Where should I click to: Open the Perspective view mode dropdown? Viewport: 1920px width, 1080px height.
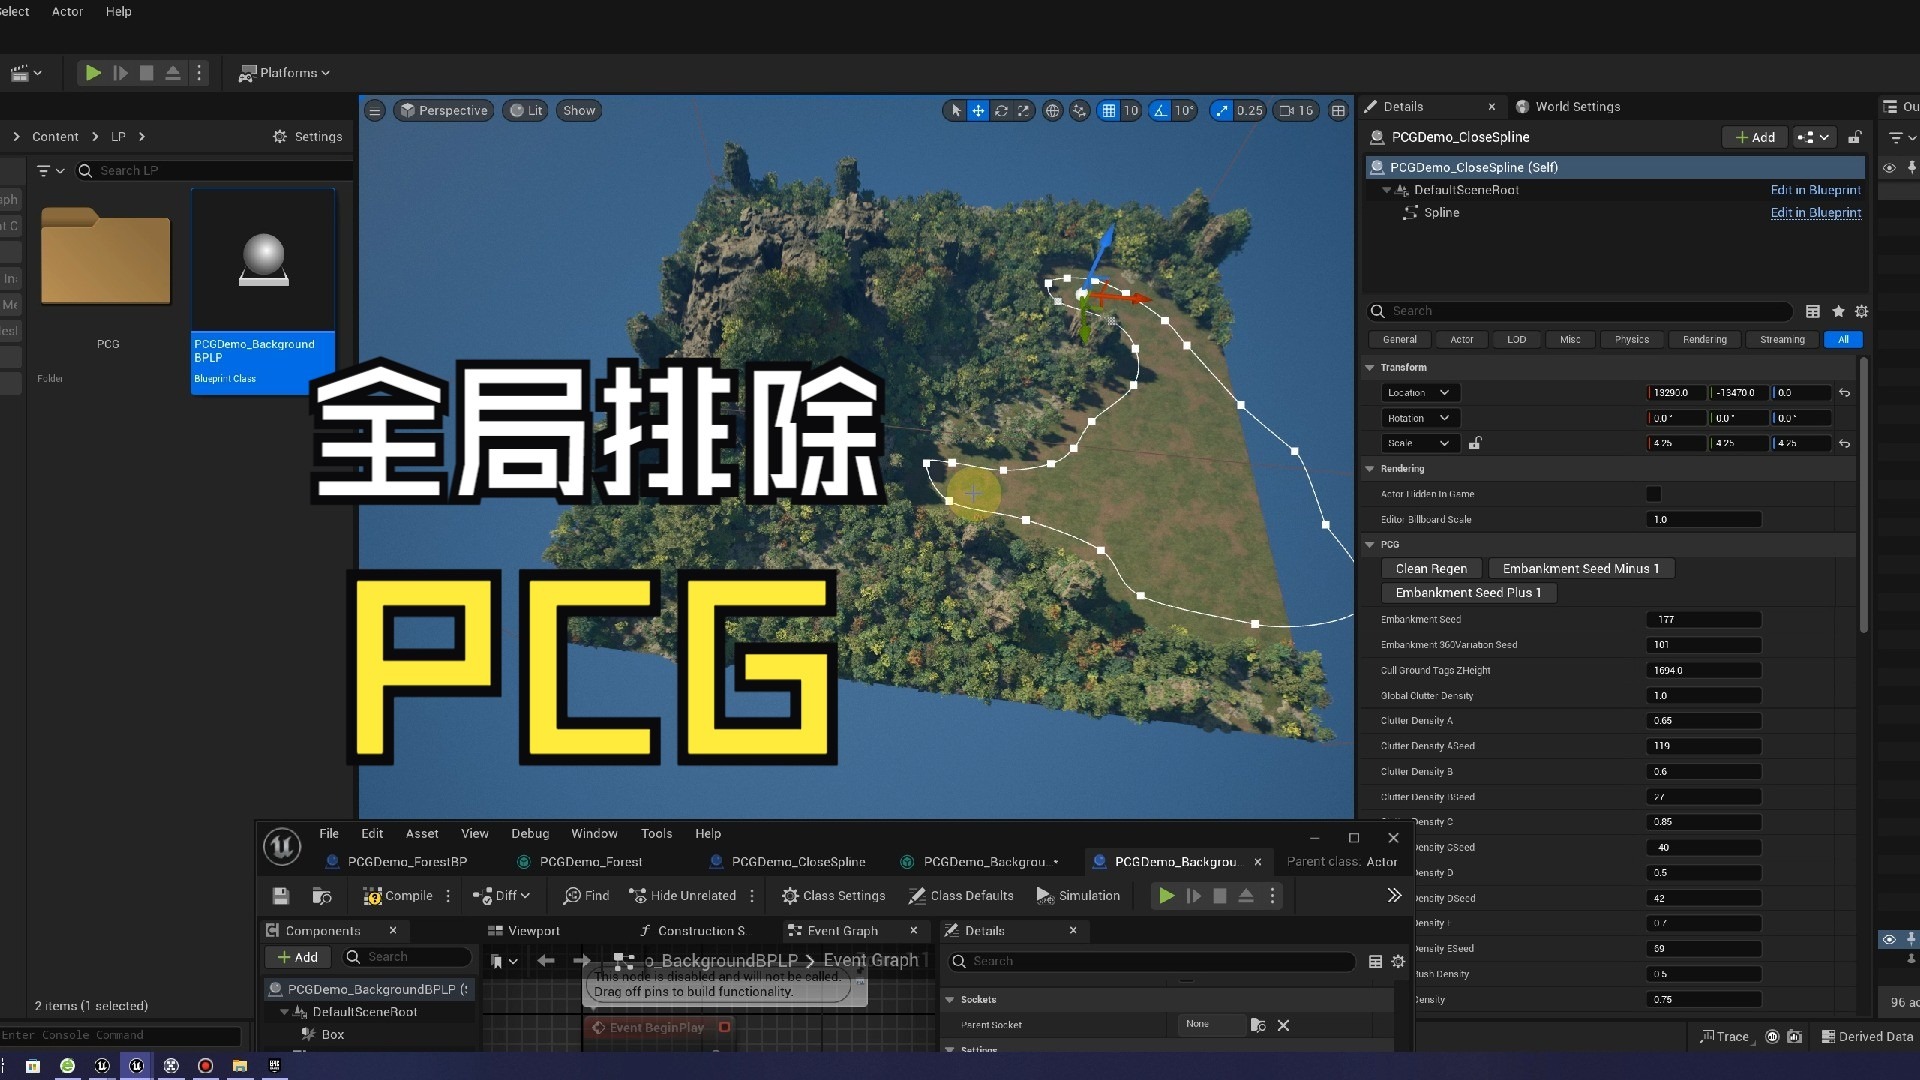pyautogui.click(x=443, y=111)
